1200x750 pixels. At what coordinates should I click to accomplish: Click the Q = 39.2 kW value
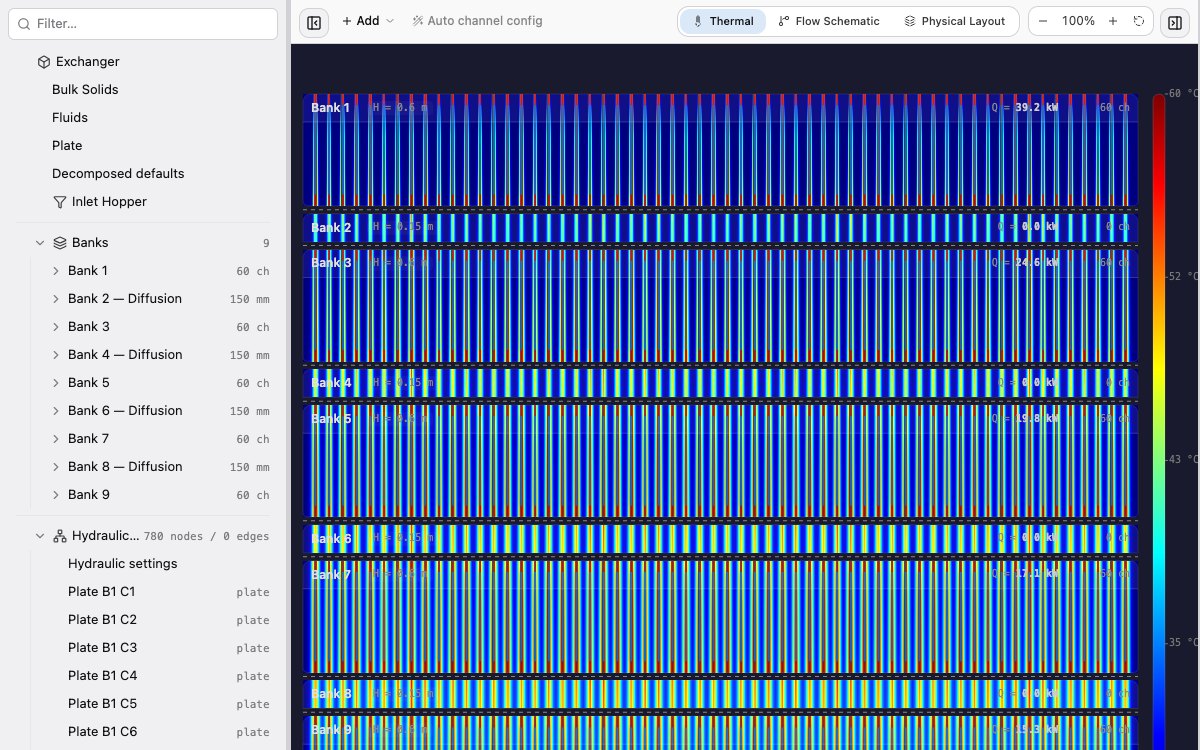coord(1025,107)
